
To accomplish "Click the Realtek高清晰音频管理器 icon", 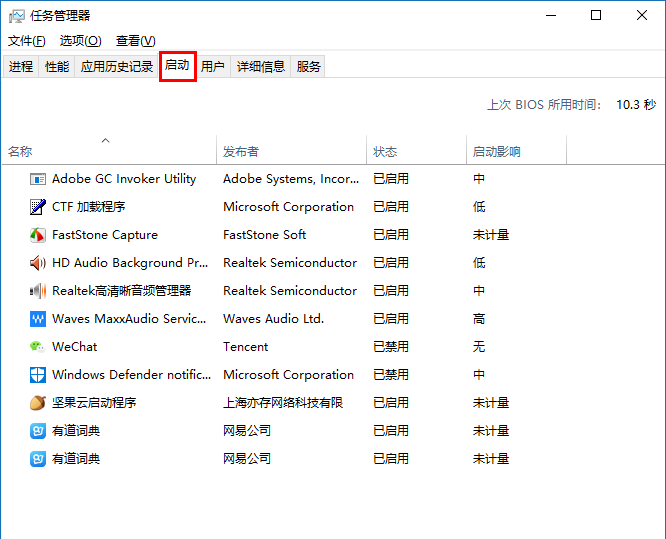I will pos(38,291).
